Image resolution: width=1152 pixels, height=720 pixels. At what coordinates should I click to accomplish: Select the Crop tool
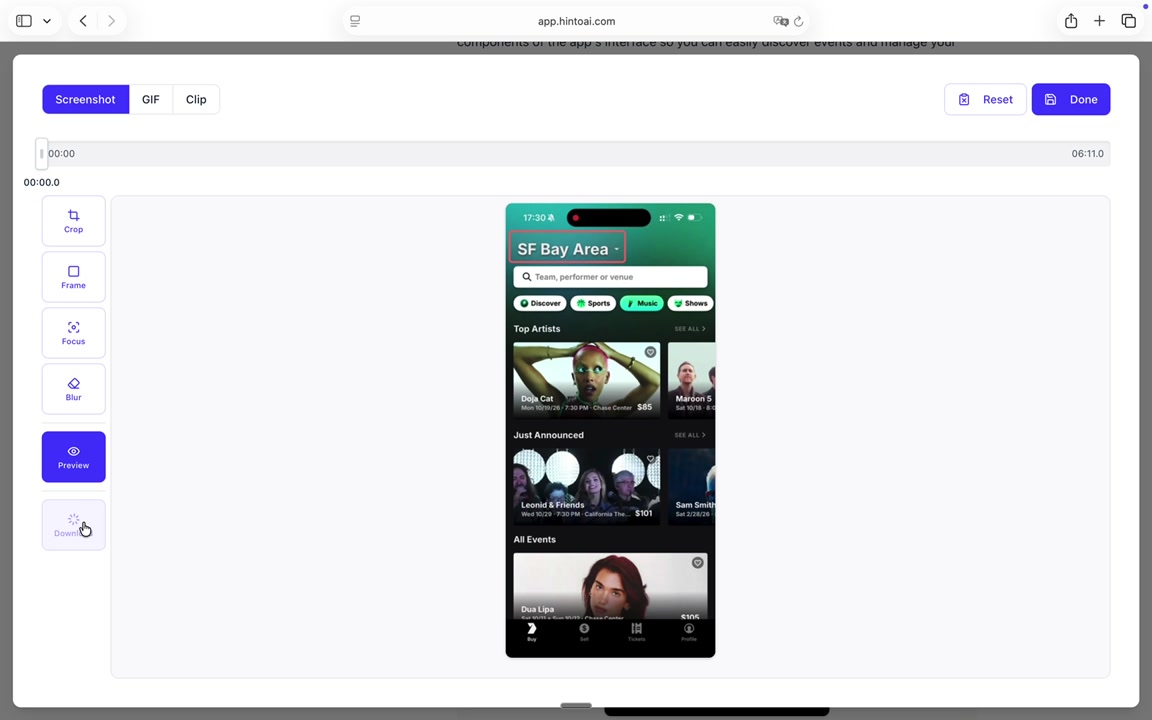pos(73,221)
